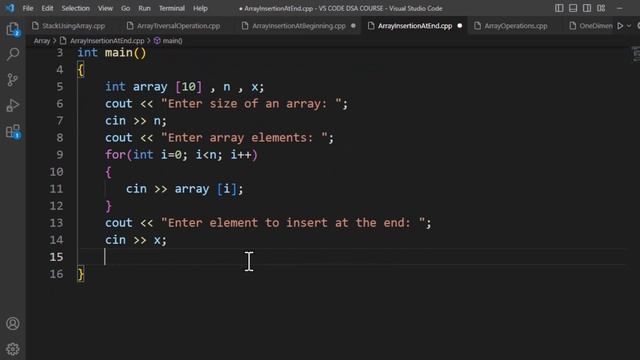Click the 'cin >> x;' line
The height and width of the screenshot is (360, 640).
(x=136, y=240)
